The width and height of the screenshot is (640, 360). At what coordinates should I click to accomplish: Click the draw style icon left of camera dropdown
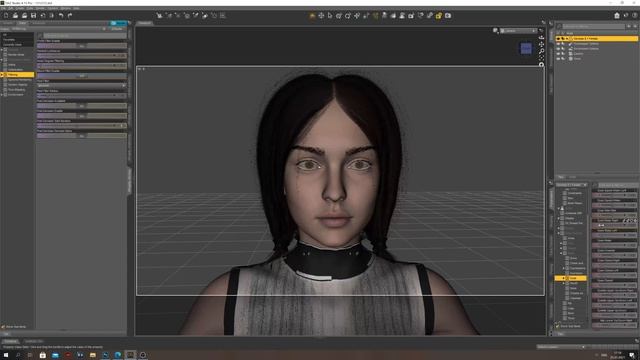click(496, 31)
